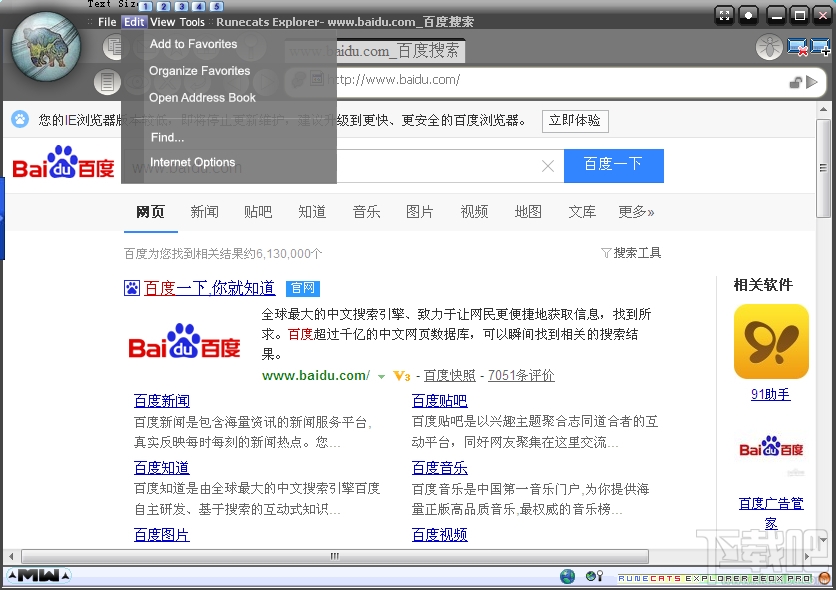Image resolution: width=836 pixels, height=590 pixels.
Task: Open the 百度一下,你就知道 result link
Action: [x=209, y=288]
